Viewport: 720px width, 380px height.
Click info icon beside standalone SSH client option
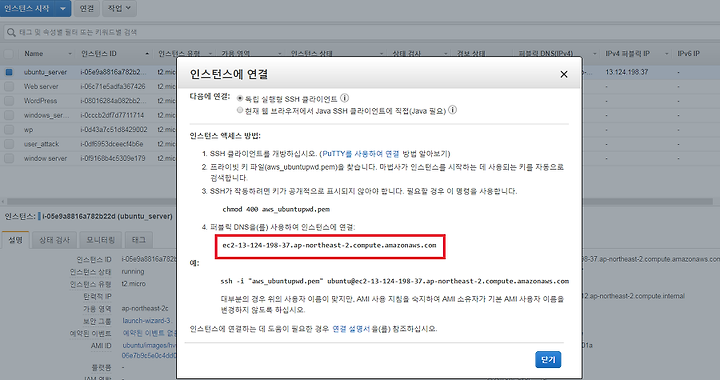point(344,98)
